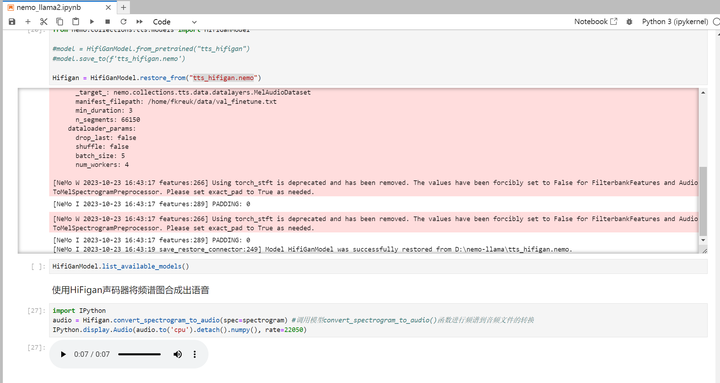This screenshot has height=383, width=720.
Task: Open audio player more options menu
Action: [195, 354]
